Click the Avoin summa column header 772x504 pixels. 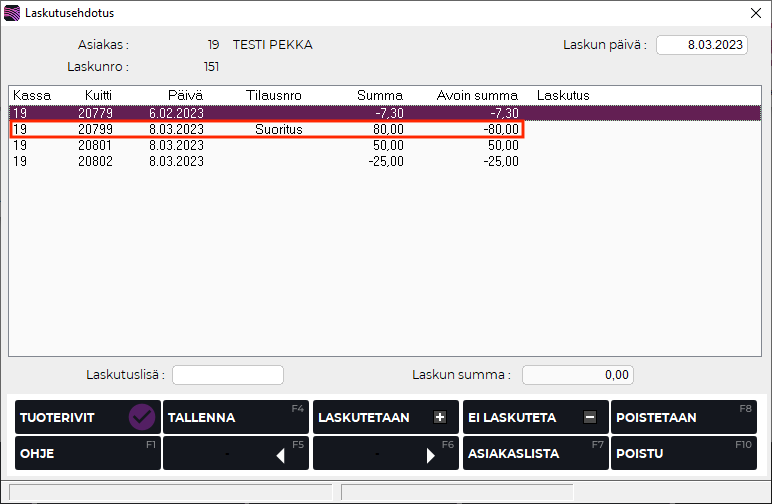[477, 95]
